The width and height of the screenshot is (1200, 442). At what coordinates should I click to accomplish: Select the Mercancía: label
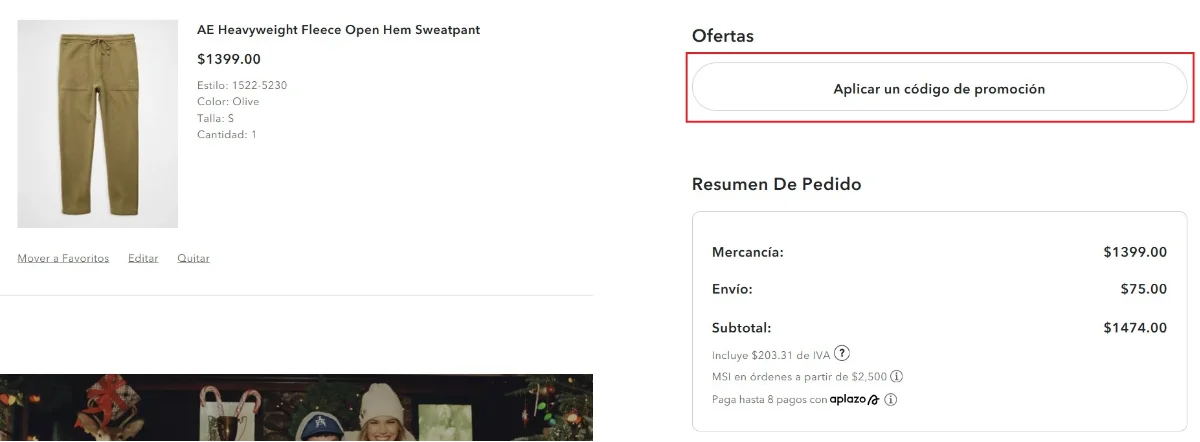click(x=748, y=252)
